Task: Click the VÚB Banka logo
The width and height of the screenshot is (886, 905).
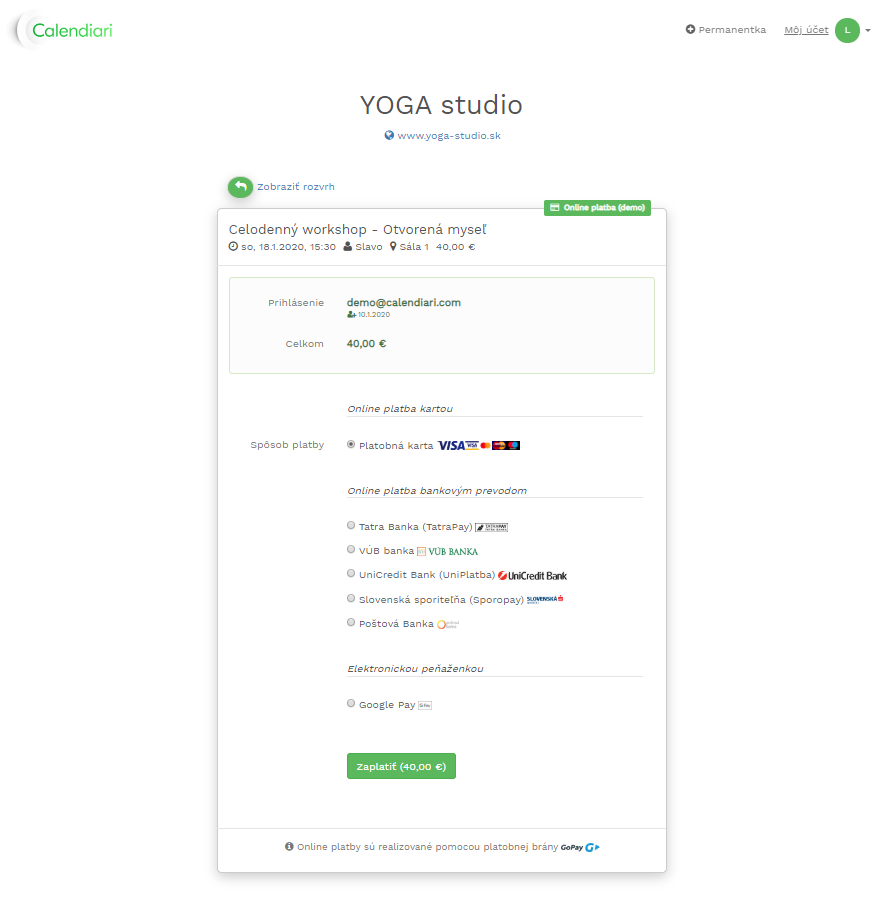Action: click(x=447, y=551)
